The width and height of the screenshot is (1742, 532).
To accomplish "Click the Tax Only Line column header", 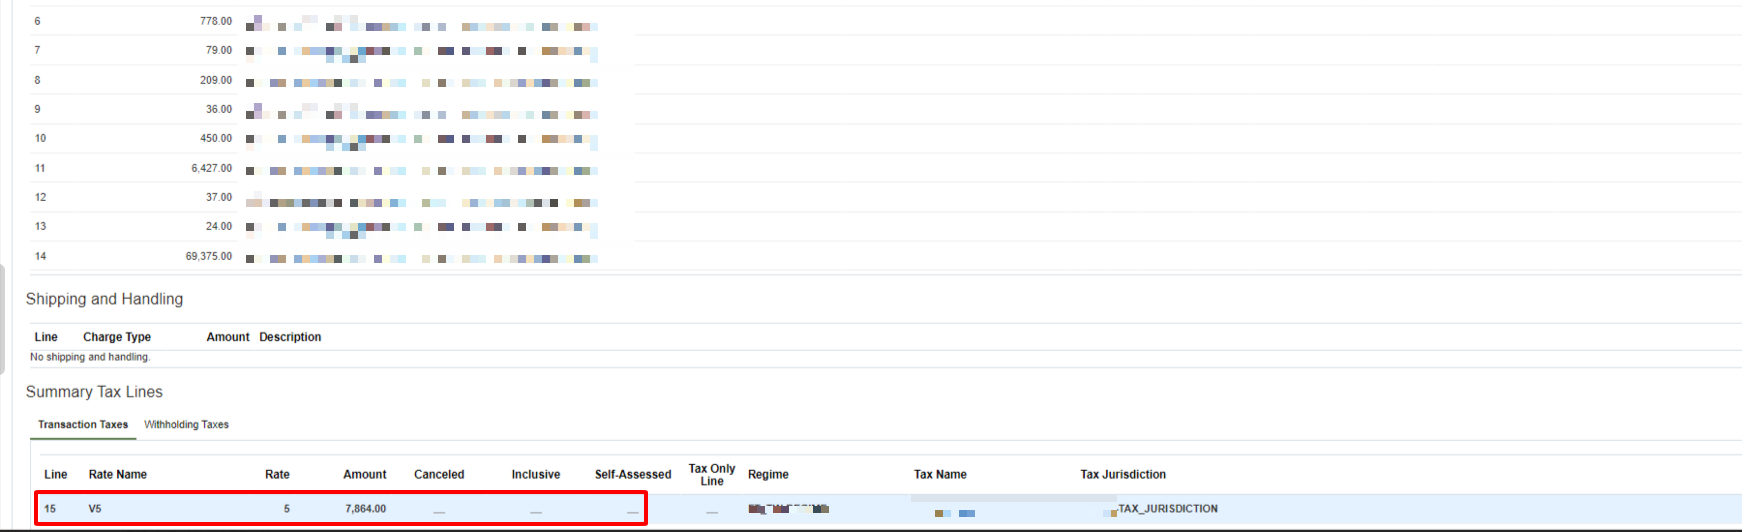I will tap(712, 475).
